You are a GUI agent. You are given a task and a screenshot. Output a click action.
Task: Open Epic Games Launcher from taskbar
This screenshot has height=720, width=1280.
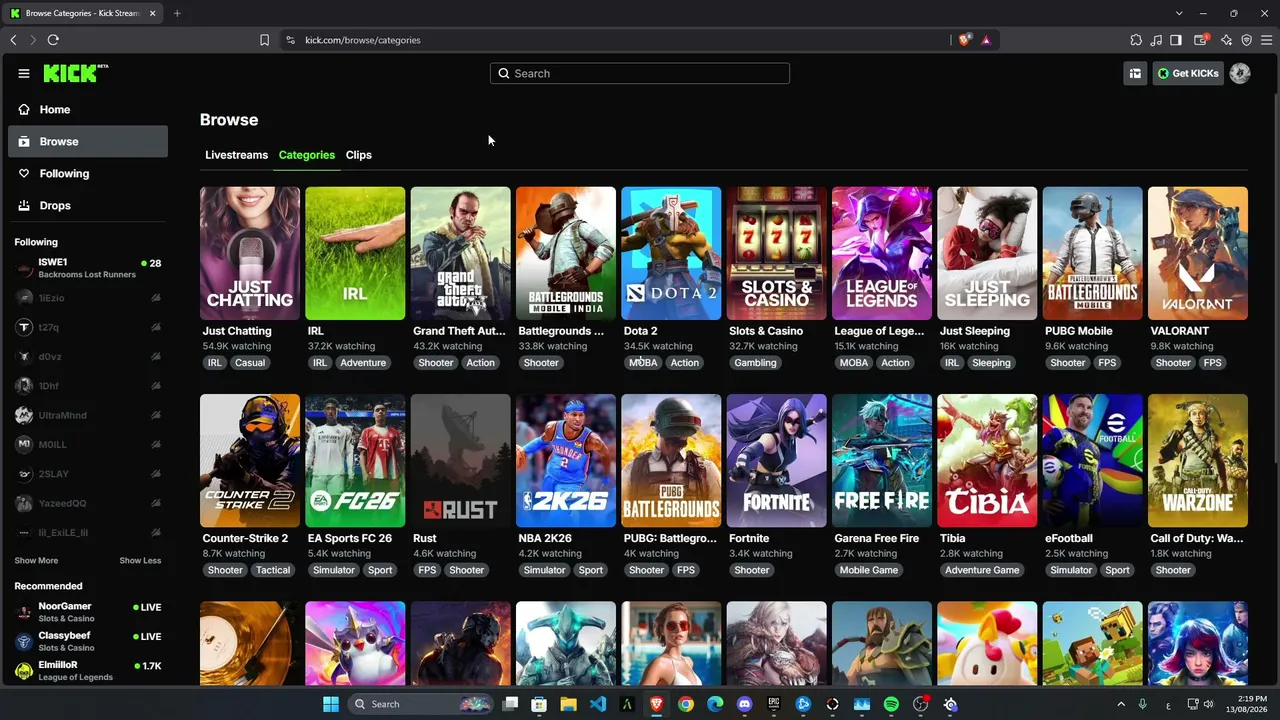tap(774, 704)
